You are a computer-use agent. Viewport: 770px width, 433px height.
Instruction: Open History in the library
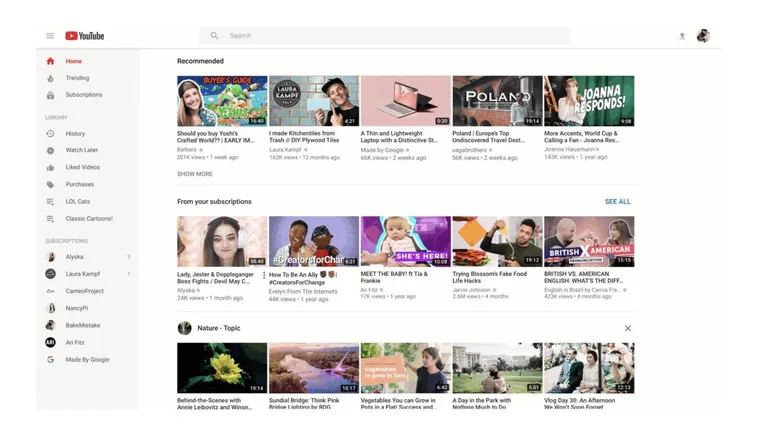[x=75, y=134]
